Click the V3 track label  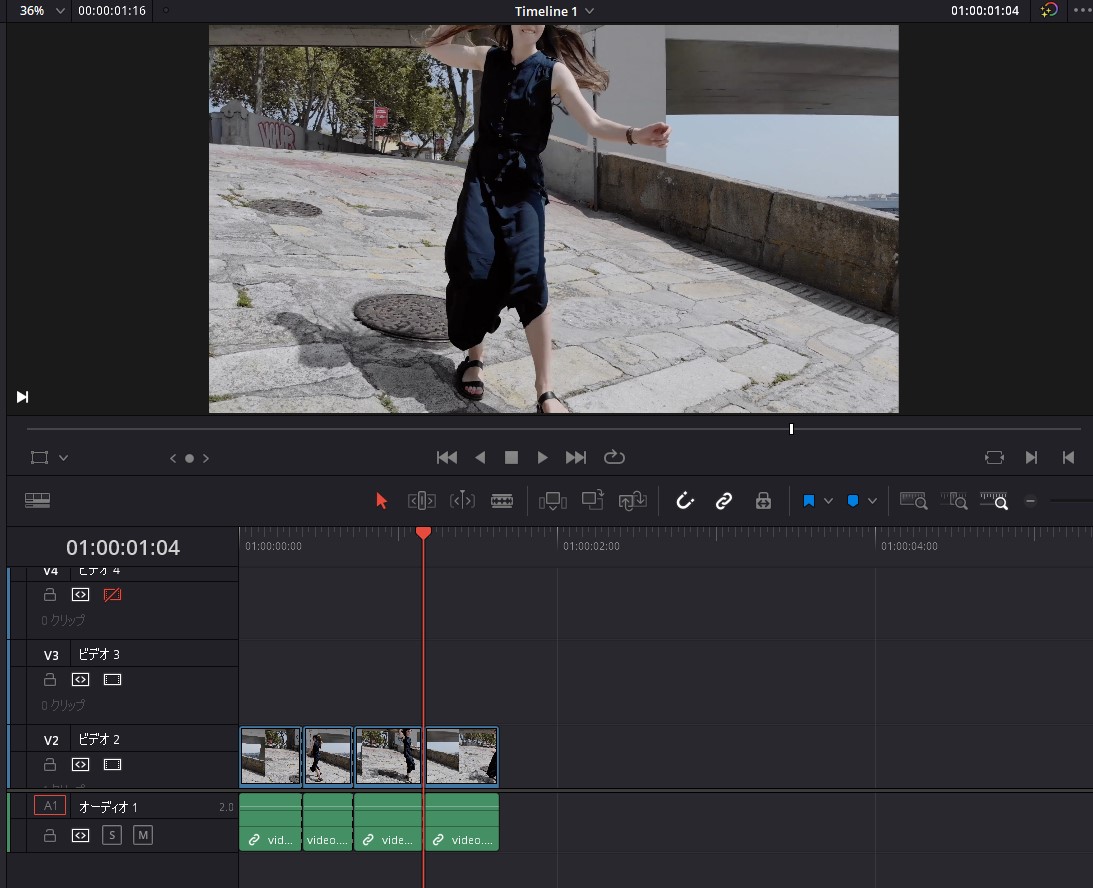click(x=51, y=655)
